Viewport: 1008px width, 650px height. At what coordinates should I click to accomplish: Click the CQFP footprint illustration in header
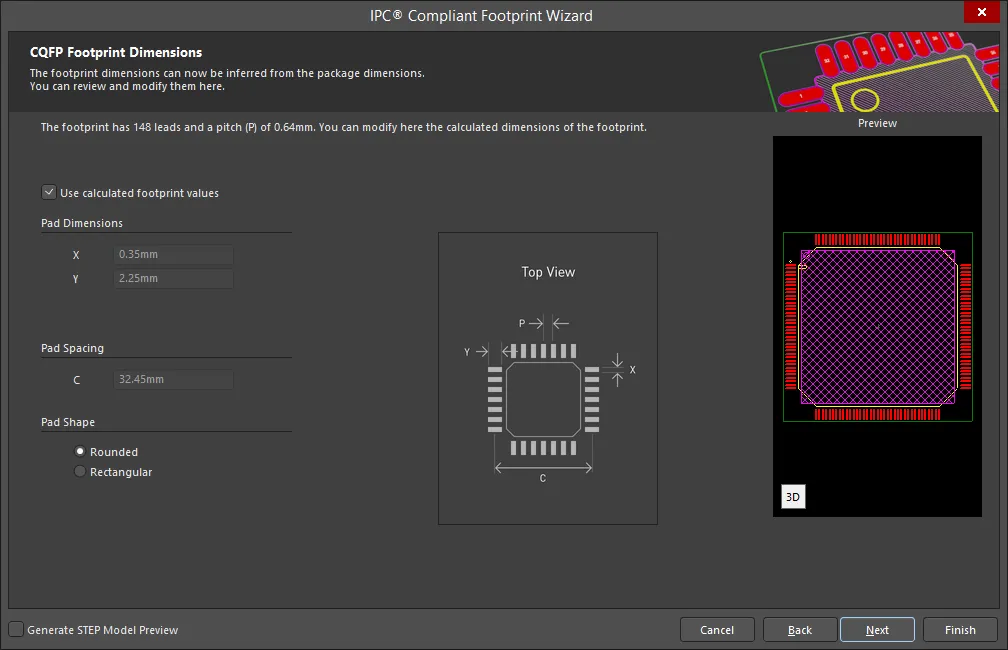pos(879,72)
